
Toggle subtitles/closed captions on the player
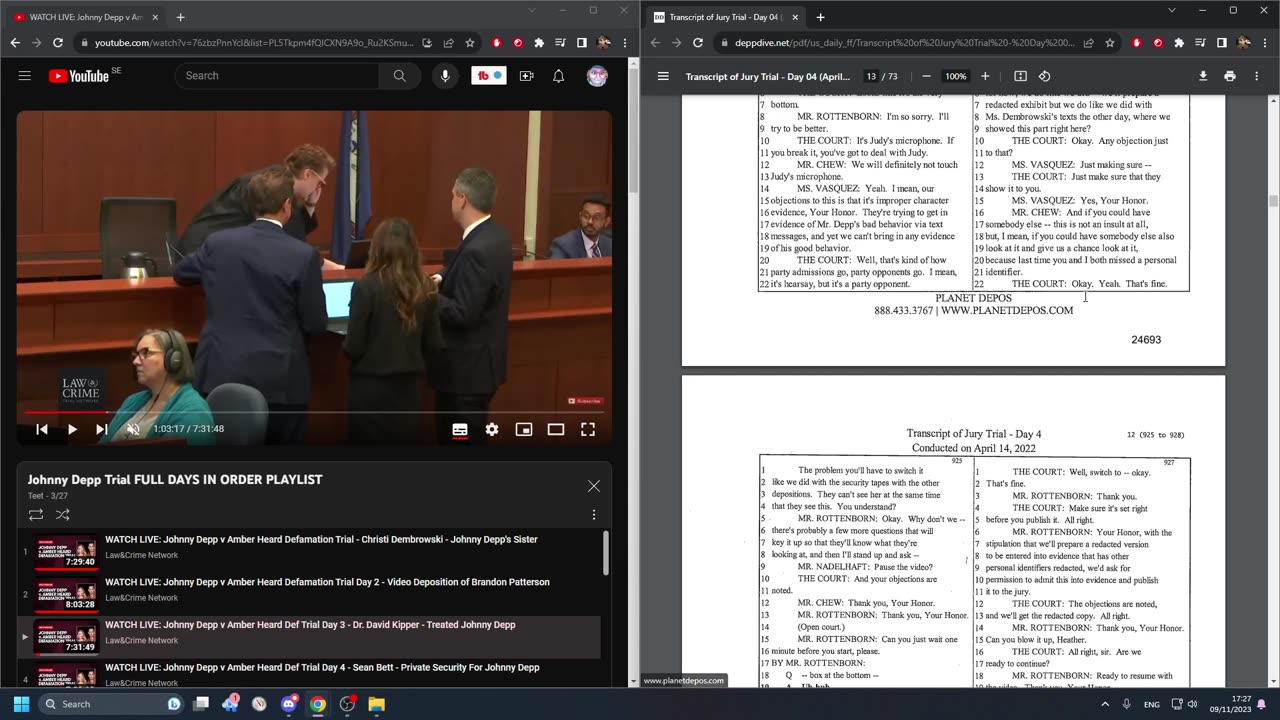pos(460,429)
